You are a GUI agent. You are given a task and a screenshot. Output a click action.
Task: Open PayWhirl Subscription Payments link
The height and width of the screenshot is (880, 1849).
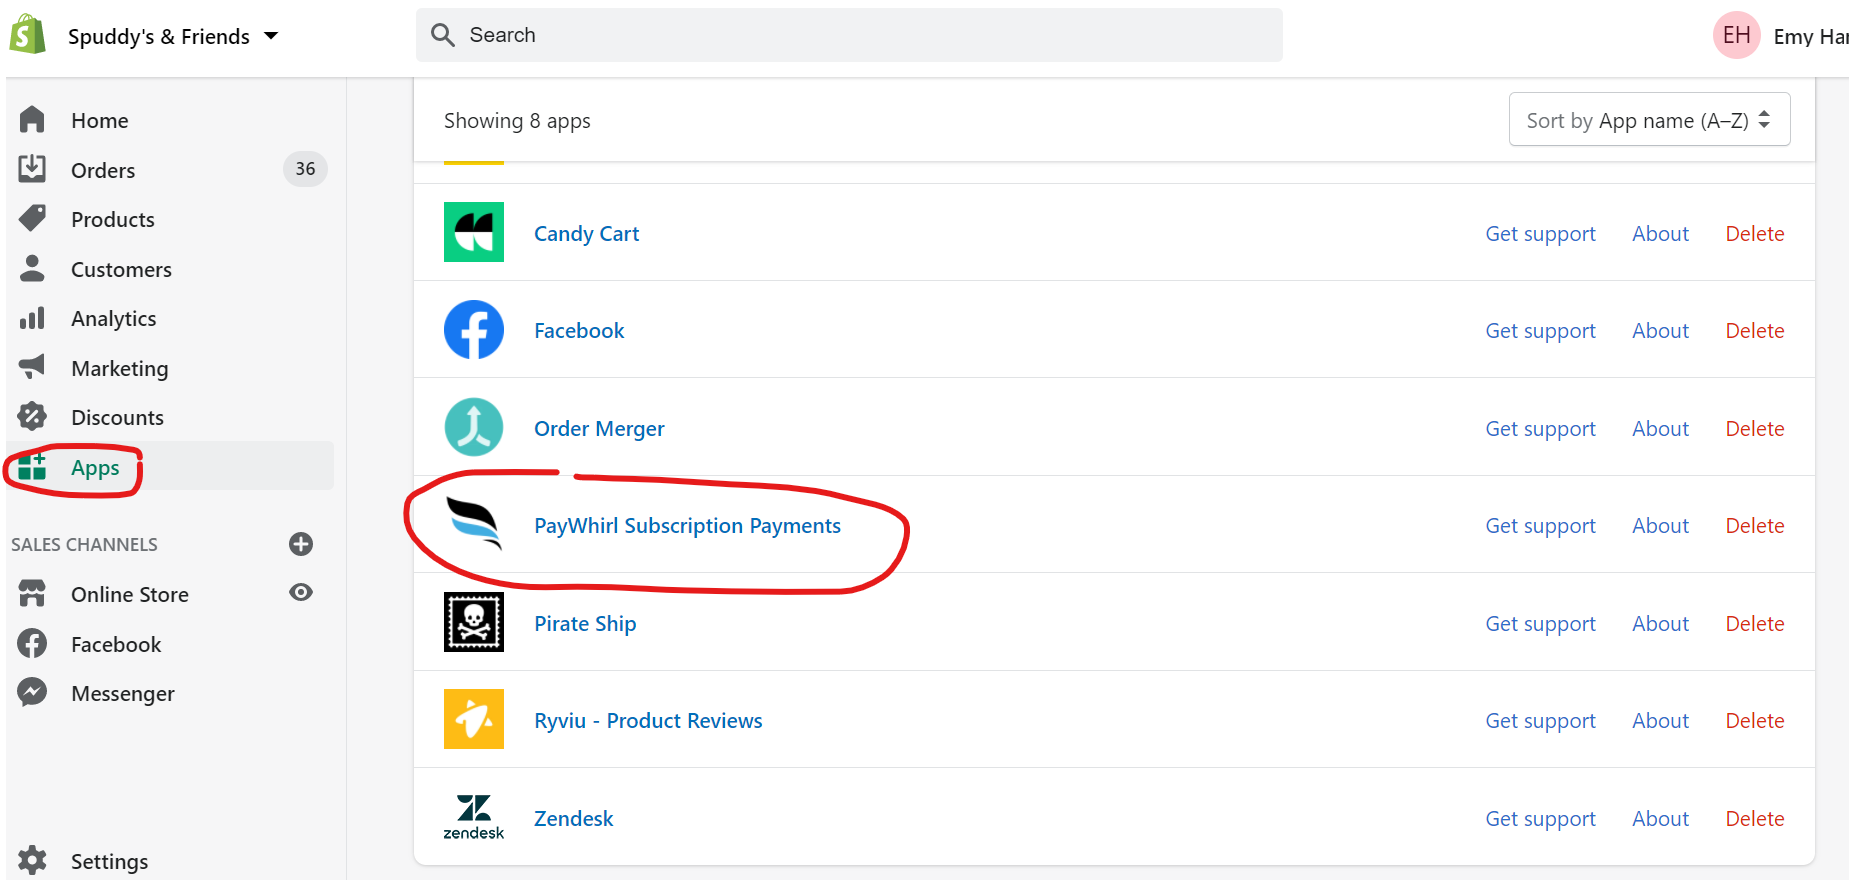tap(687, 526)
